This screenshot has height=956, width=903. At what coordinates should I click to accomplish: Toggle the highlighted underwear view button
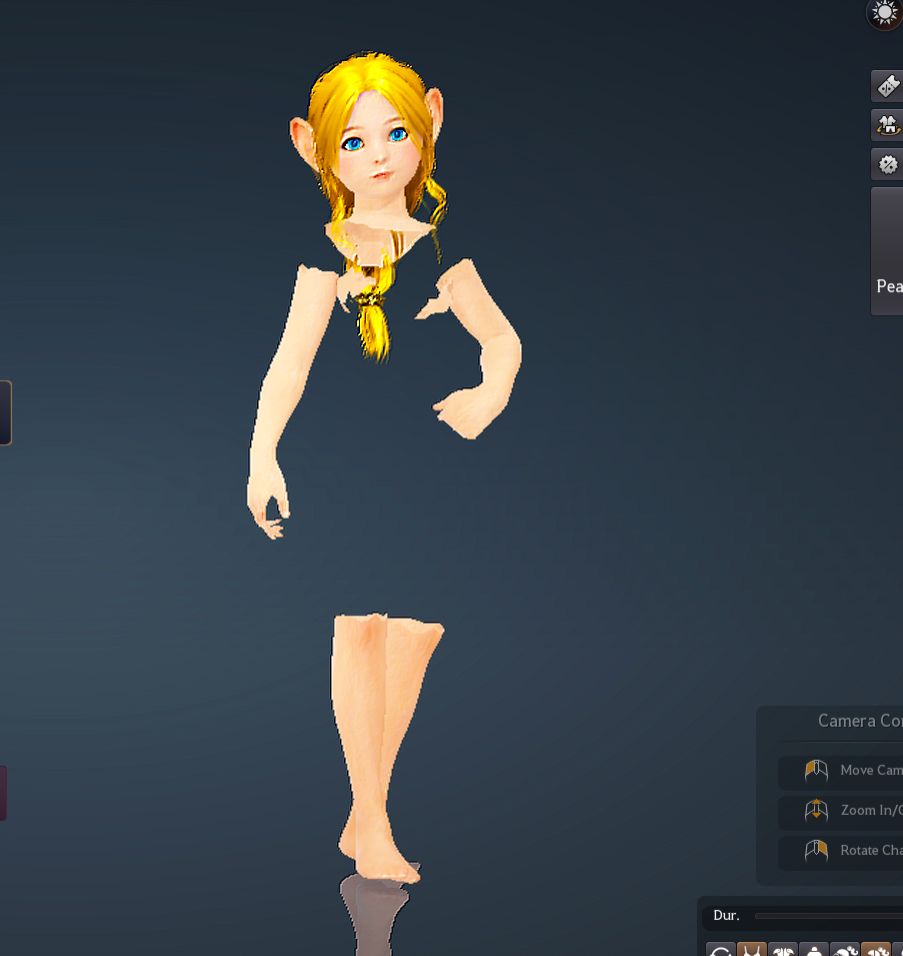tap(752, 950)
